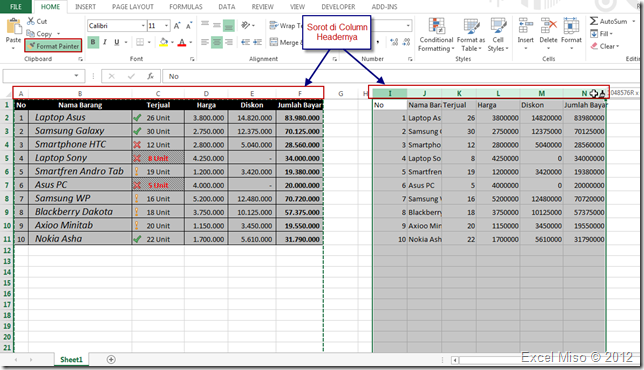Switch to DEVELOPER tab
This screenshot has height=370, width=644.
click(338, 7)
